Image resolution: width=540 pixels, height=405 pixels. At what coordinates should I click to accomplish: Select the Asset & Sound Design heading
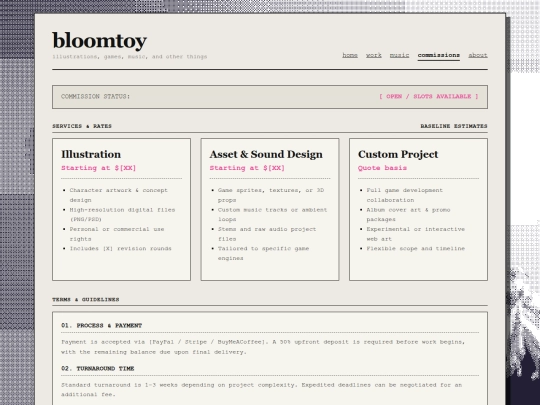[266, 154]
